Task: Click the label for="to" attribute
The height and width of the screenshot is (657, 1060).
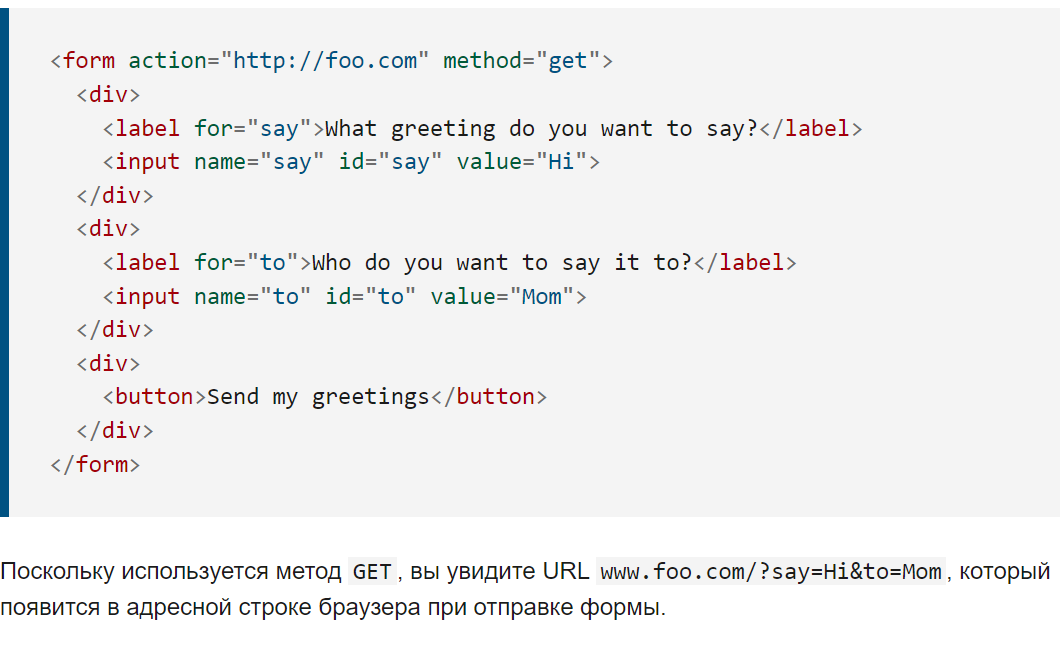Action: [x=246, y=263]
